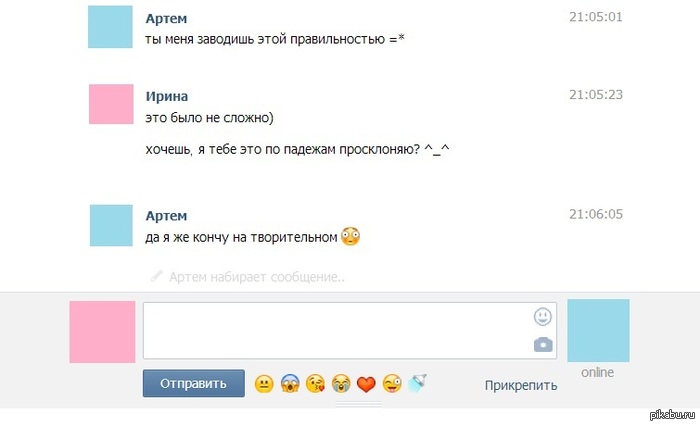Insert the neutral face emoji
This screenshot has height=426, width=700.
pyautogui.click(x=264, y=384)
